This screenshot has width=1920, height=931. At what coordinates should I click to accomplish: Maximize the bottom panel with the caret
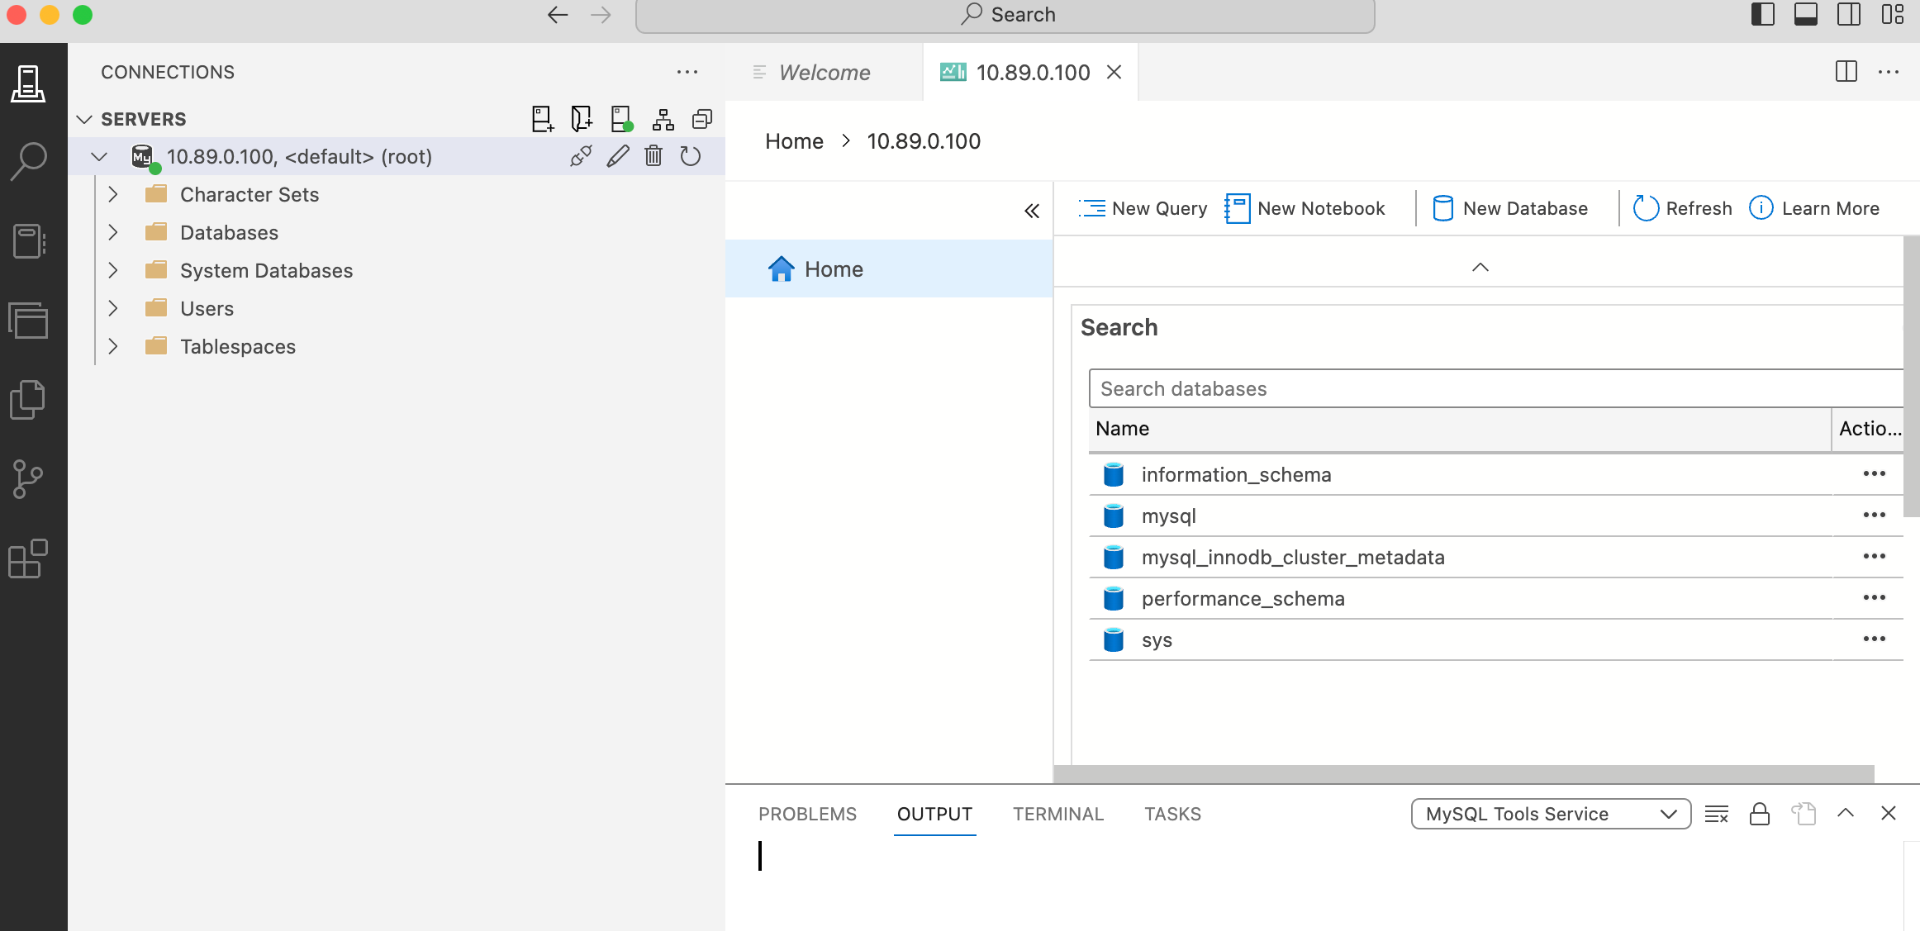pos(1846,813)
